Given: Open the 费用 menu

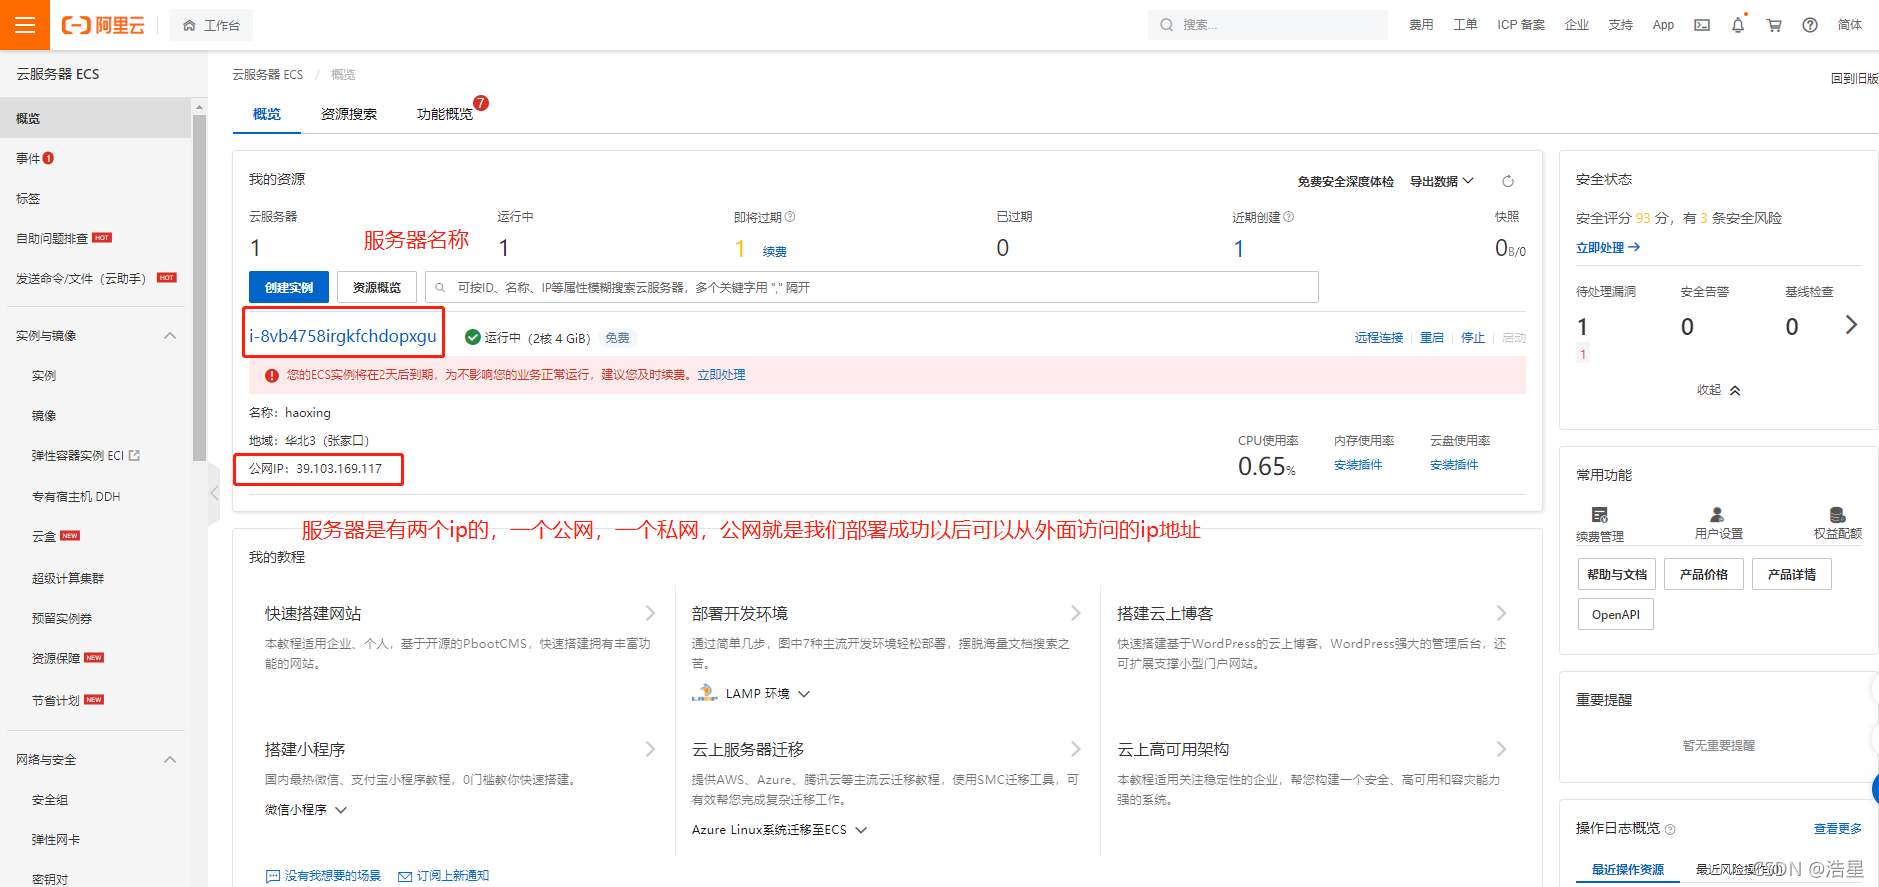Looking at the screenshot, I should point(1421,25).
